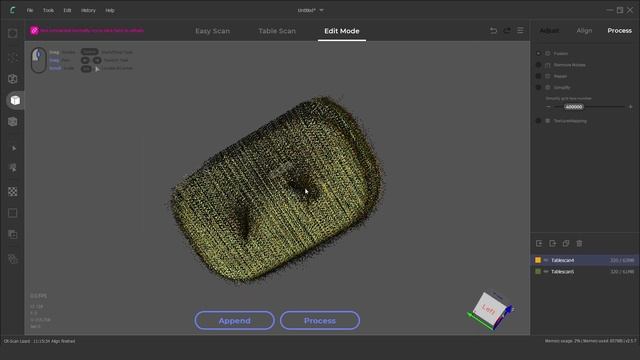Click the overlapping squares sidebar icon
640x360 pixels.
coord(13,234)
